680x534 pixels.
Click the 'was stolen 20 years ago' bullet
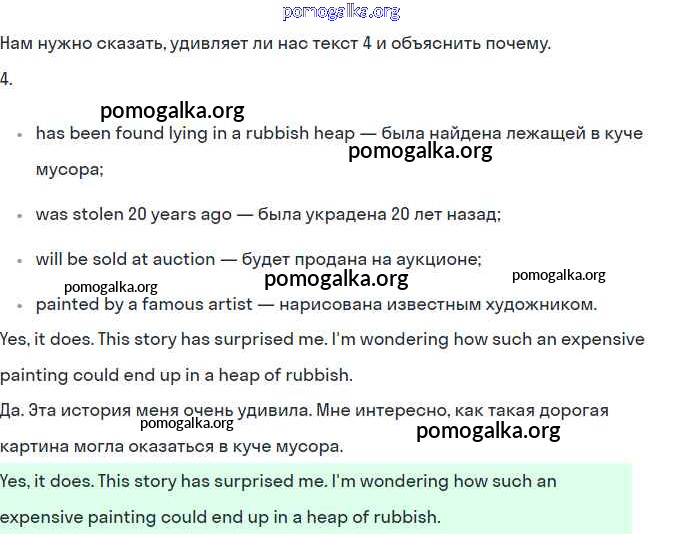[x=268, y=214]
